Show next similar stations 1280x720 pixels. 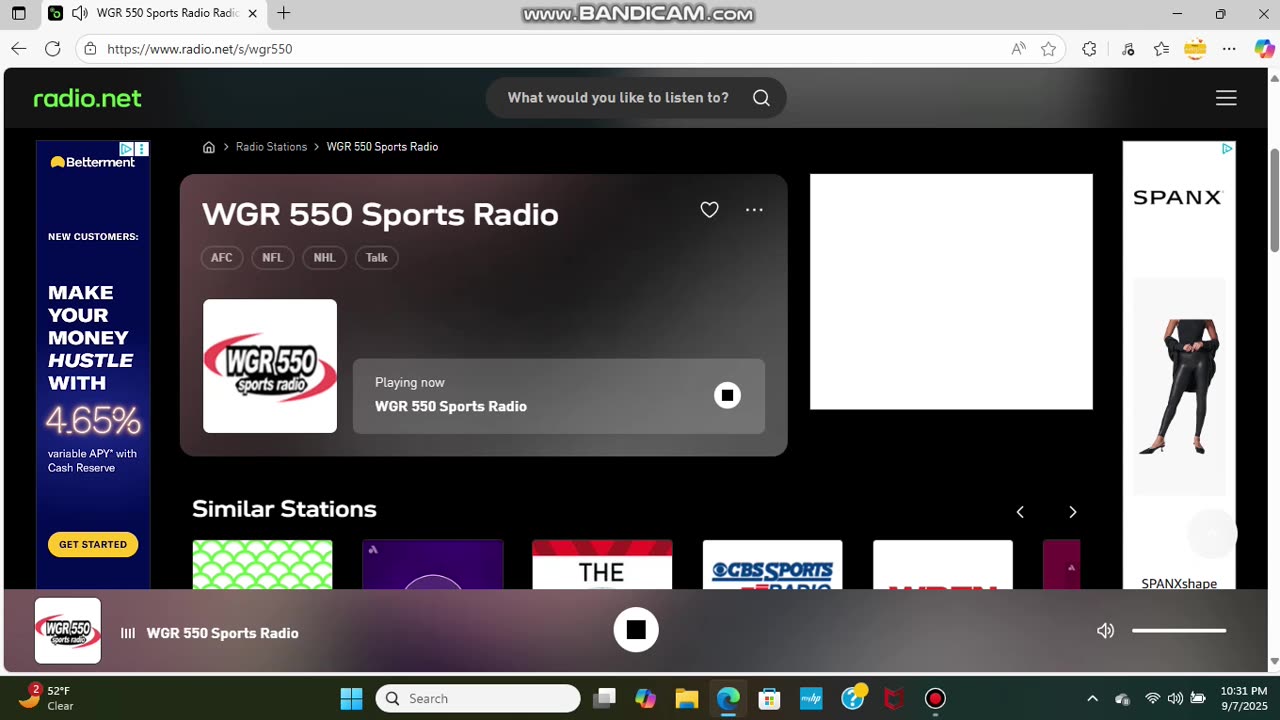1072,512
